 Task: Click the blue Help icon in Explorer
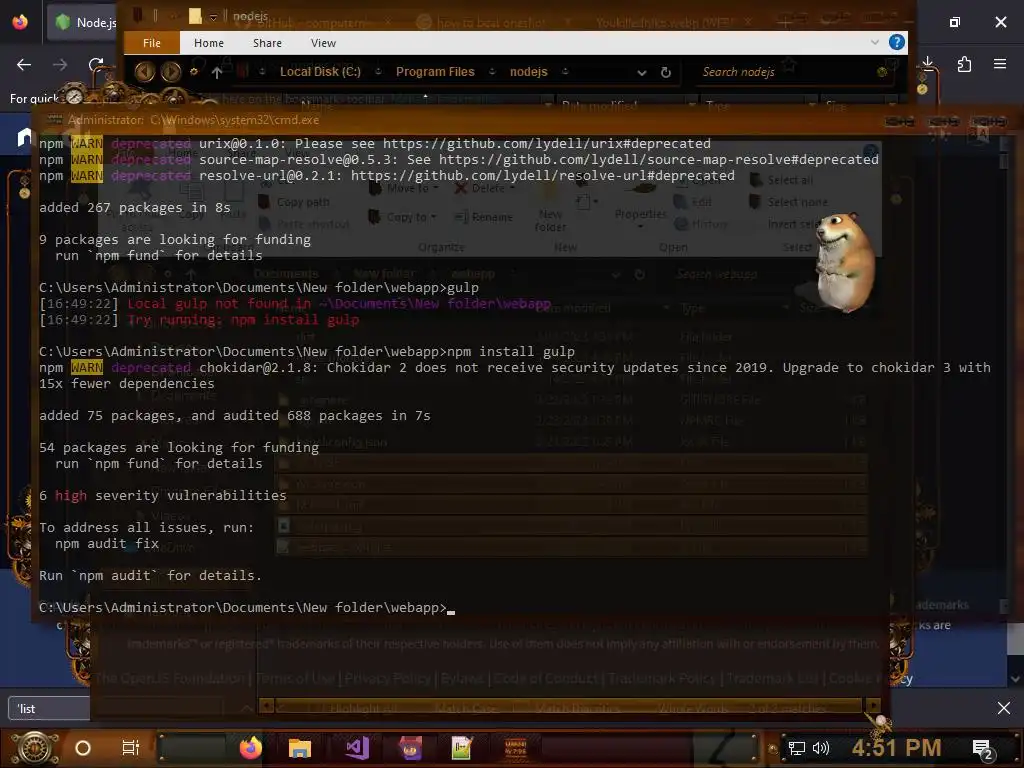tap(897, 42)
